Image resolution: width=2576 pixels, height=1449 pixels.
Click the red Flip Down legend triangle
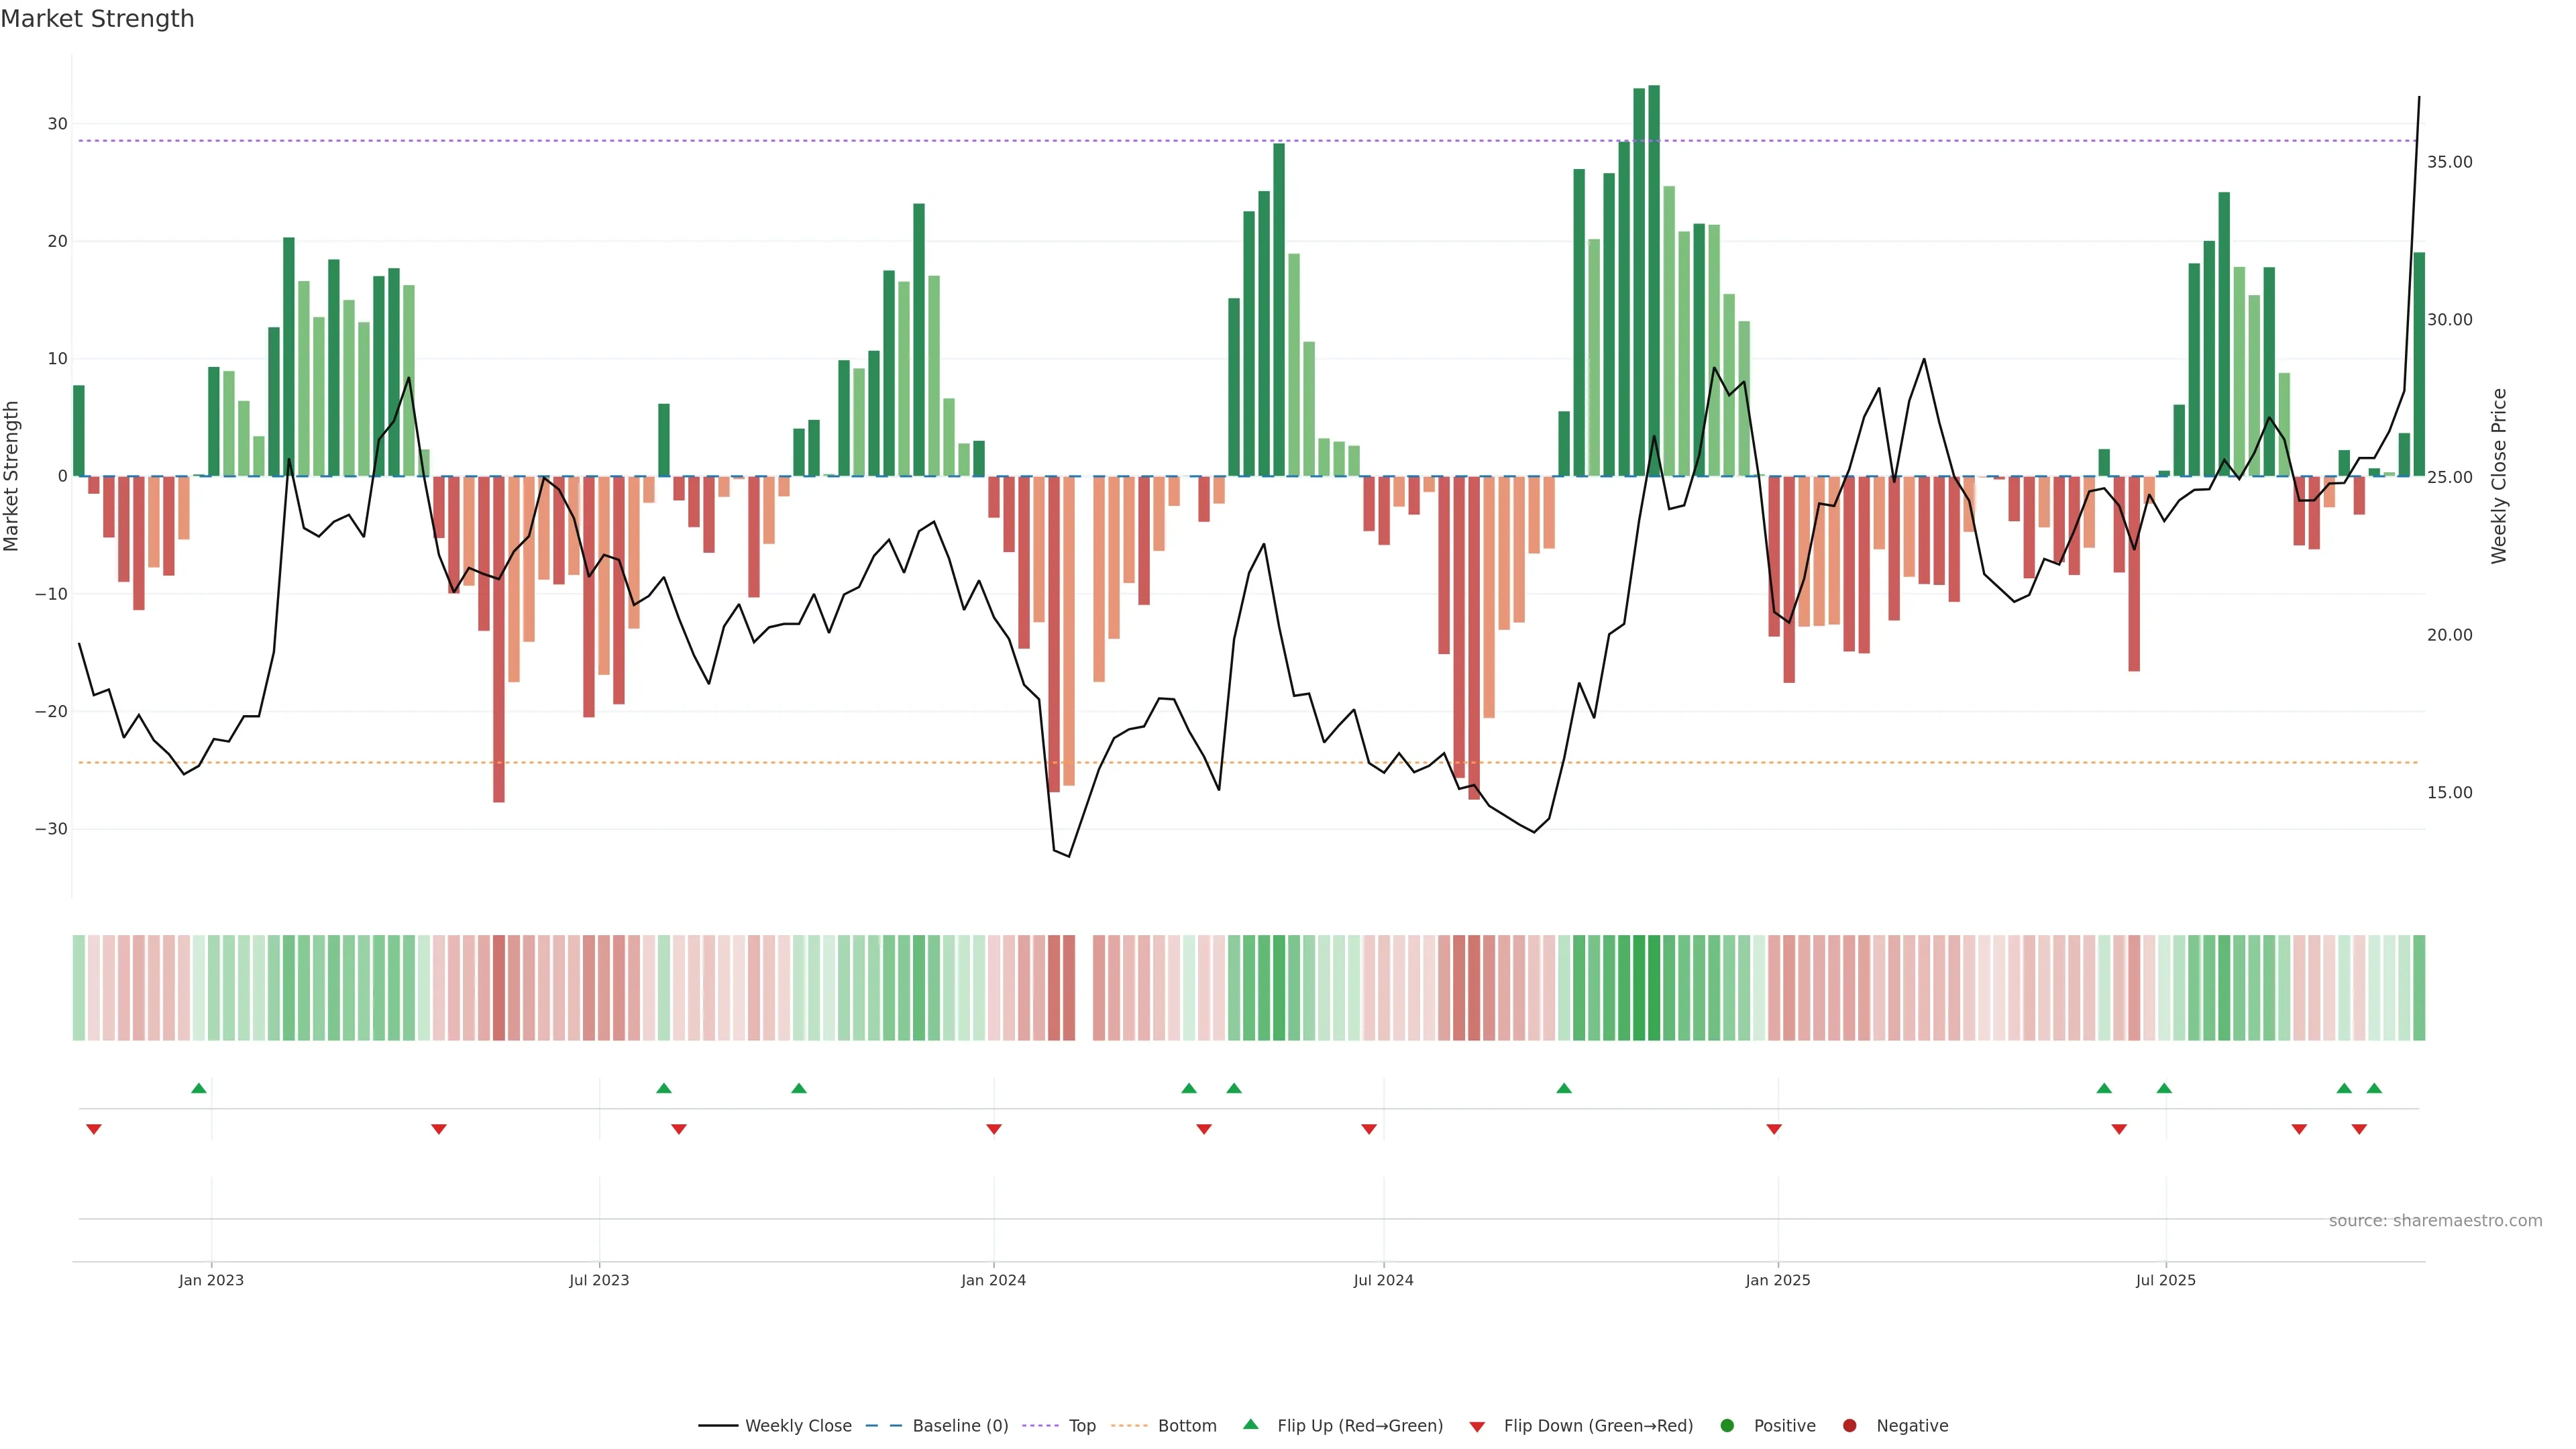(x=1477, y=1426)
